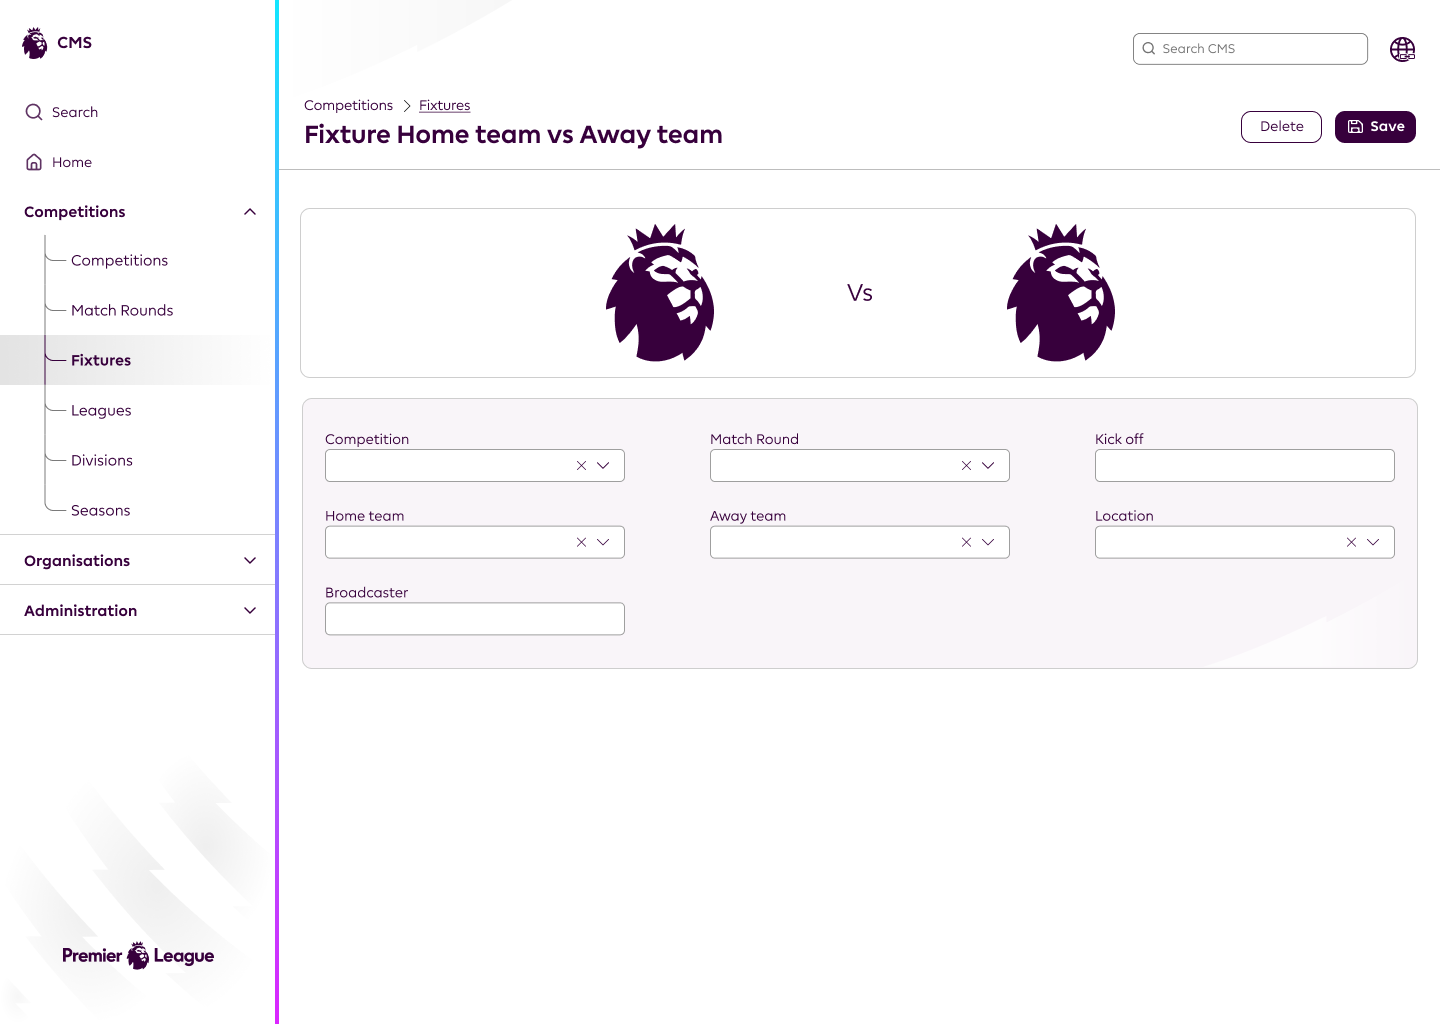This screenshot has width=1440, height=1024.
Task: Click the page title Fixture Home team vs Away team
Action: click(513, 135)
